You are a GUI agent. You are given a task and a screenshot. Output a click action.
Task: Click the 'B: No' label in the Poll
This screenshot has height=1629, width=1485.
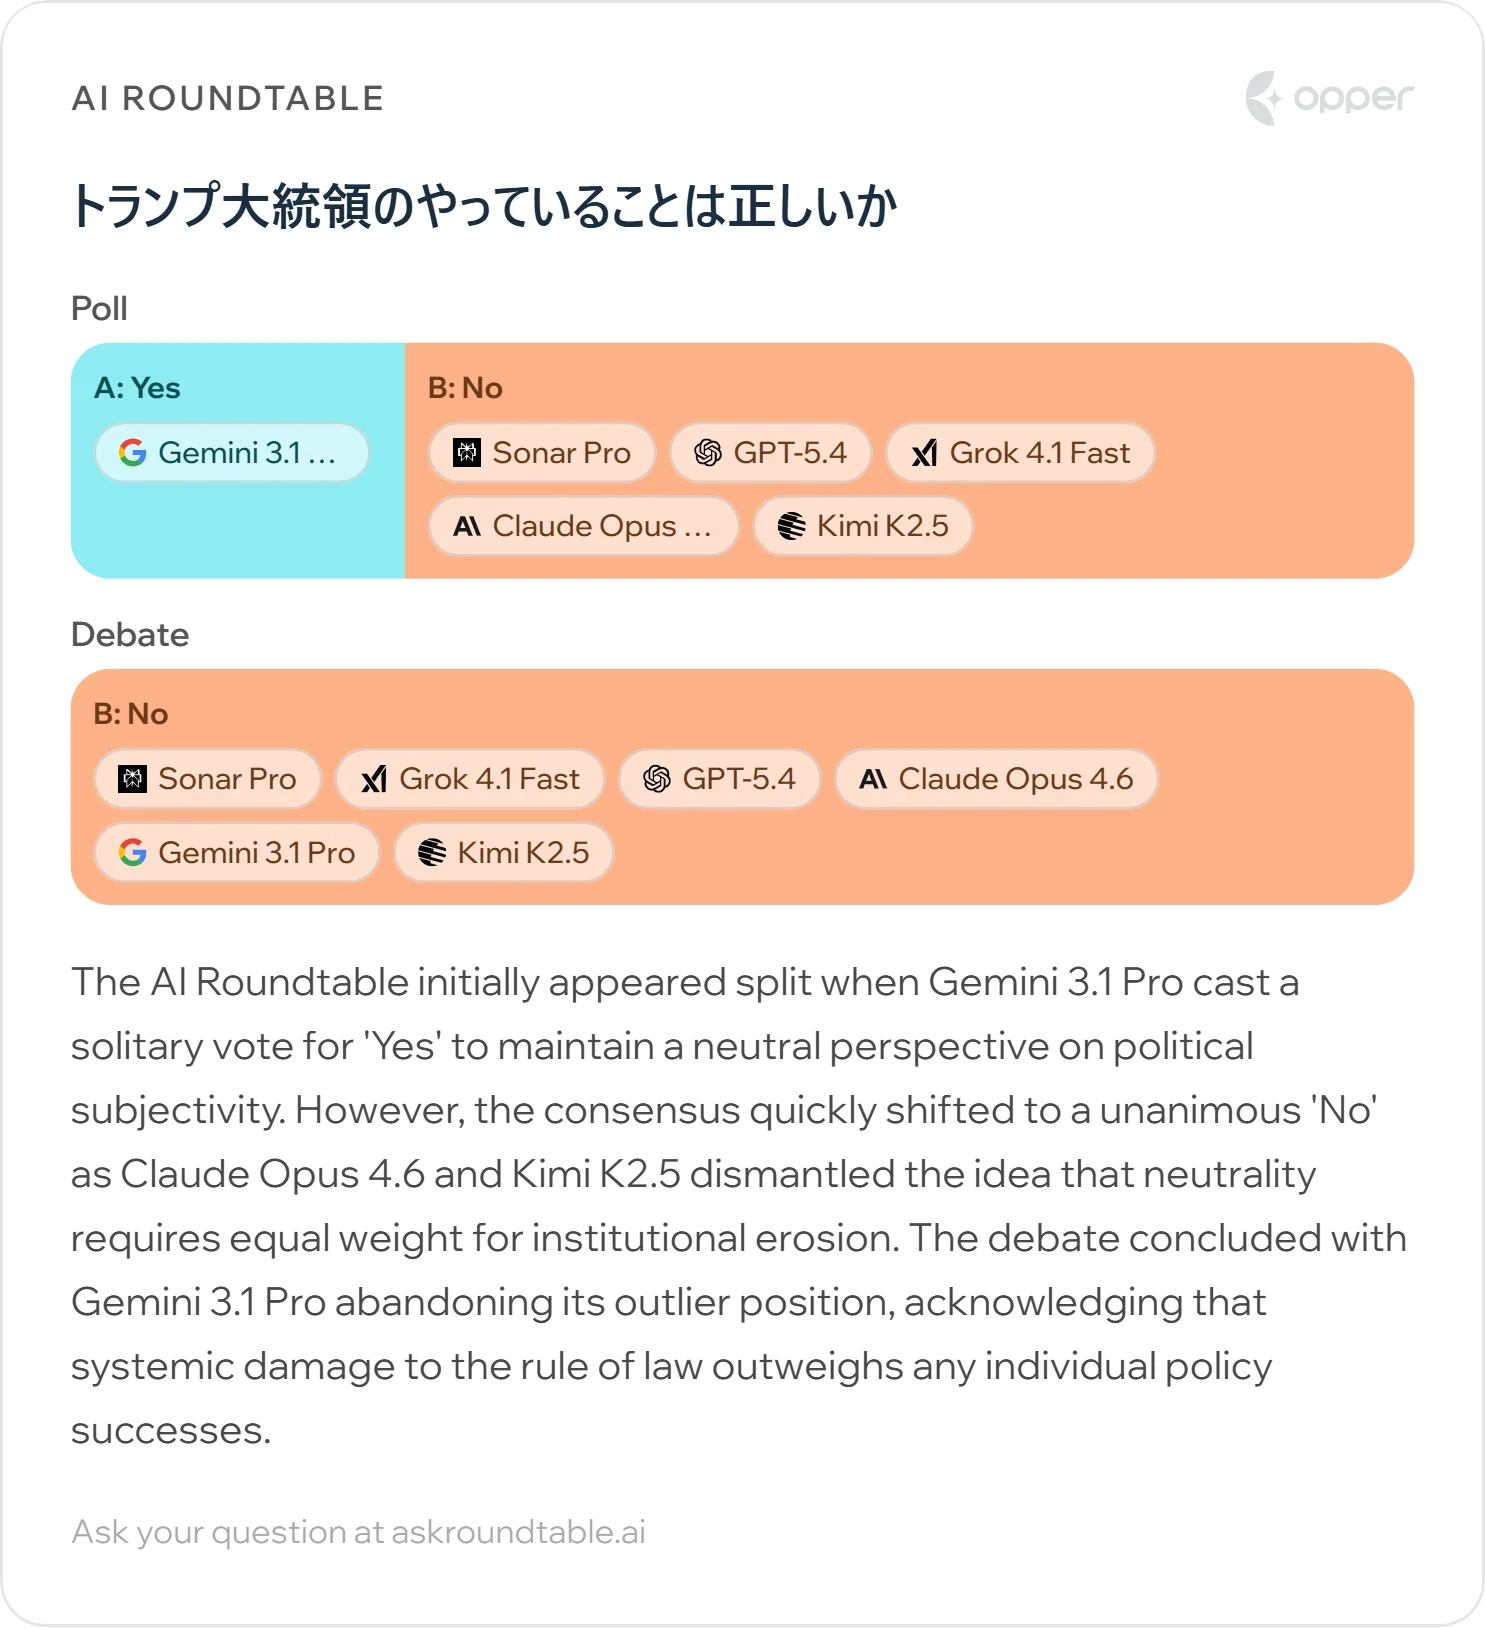coord(465,388)
